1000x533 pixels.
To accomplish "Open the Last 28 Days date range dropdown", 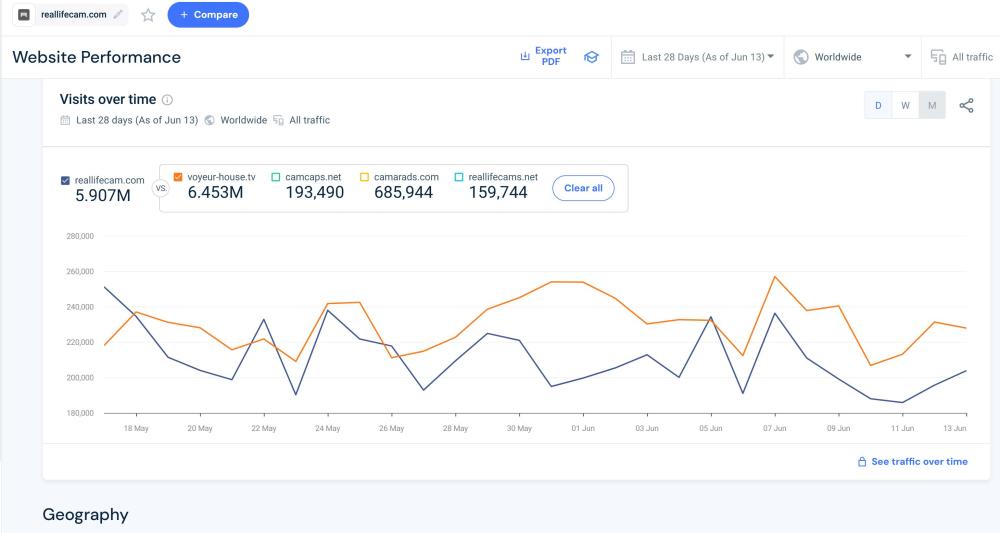I will pyautogui.click(x=698, y=57).
